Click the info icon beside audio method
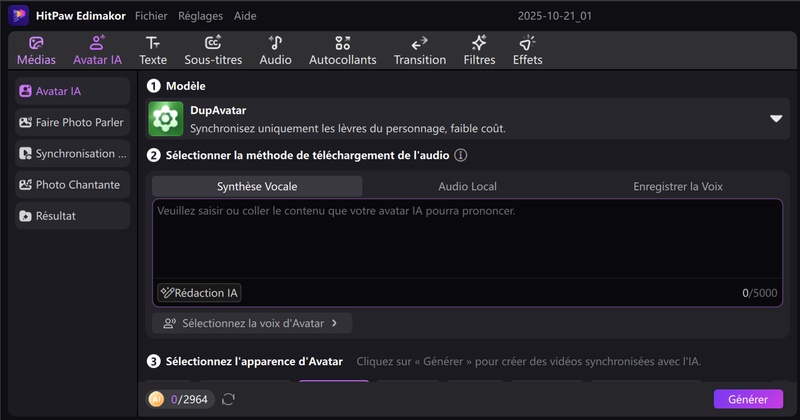 pos(461,155)
